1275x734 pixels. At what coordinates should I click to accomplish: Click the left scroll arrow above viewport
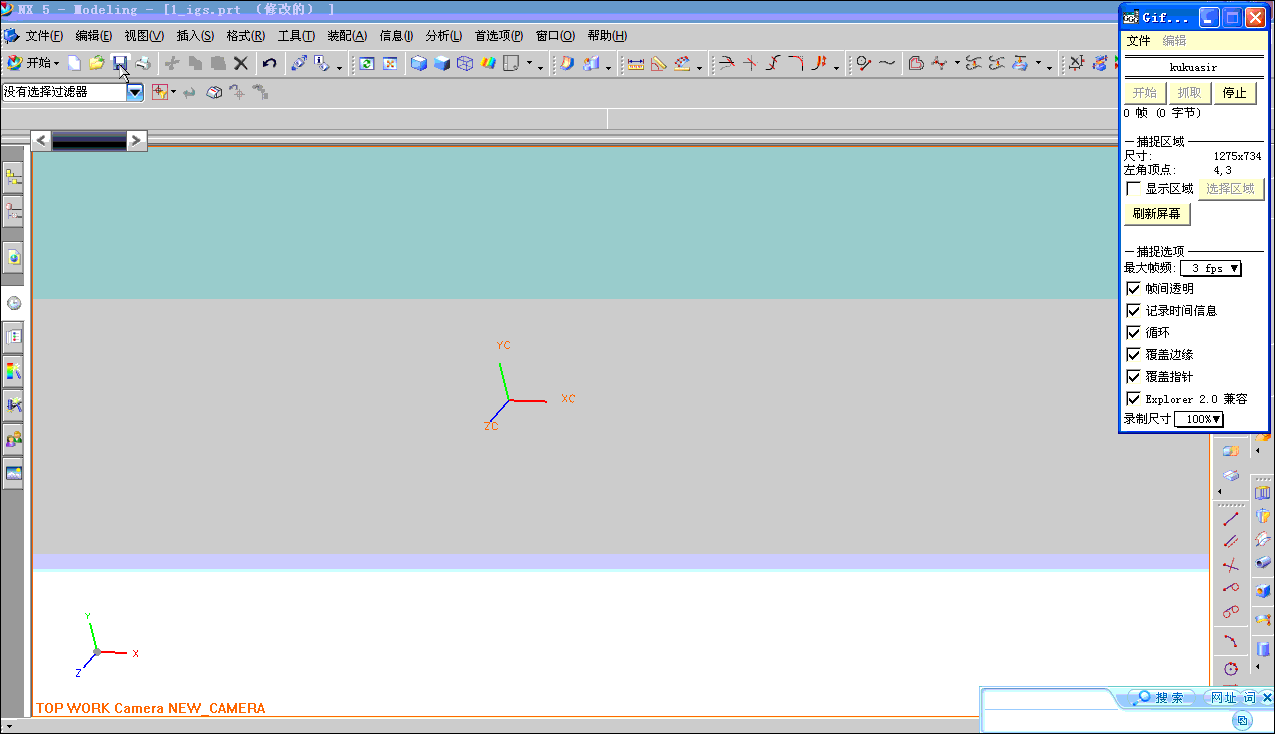pos(41,140)
